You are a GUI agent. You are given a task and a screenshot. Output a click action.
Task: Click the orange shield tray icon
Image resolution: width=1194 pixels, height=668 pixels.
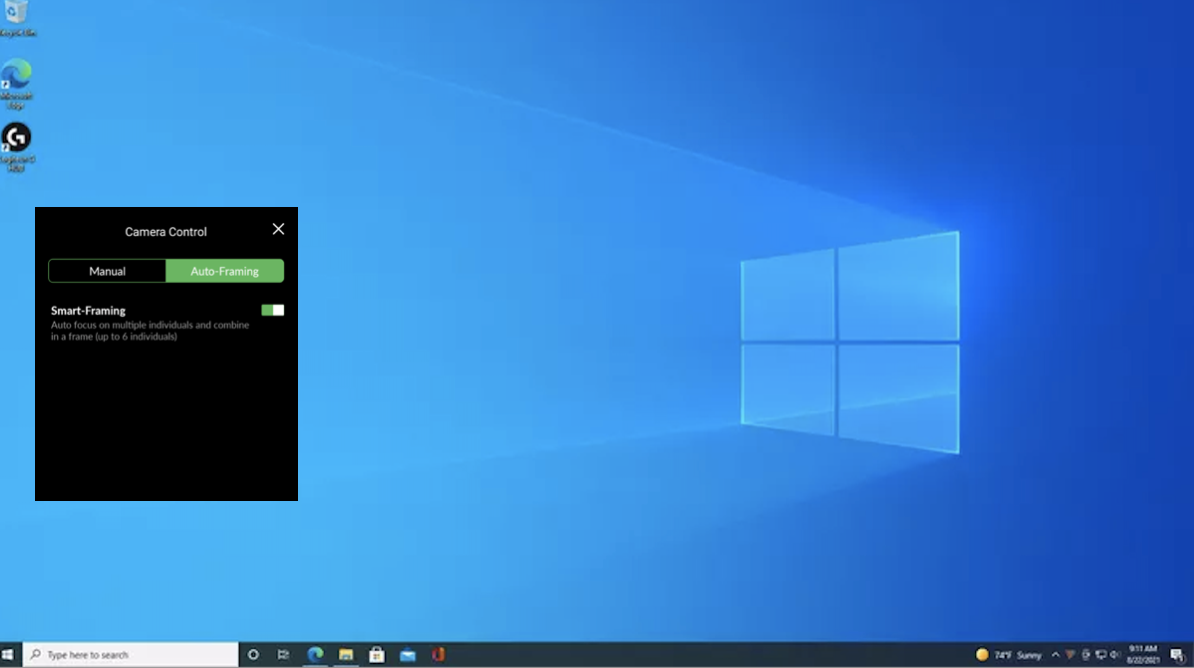pos(1071,654)
